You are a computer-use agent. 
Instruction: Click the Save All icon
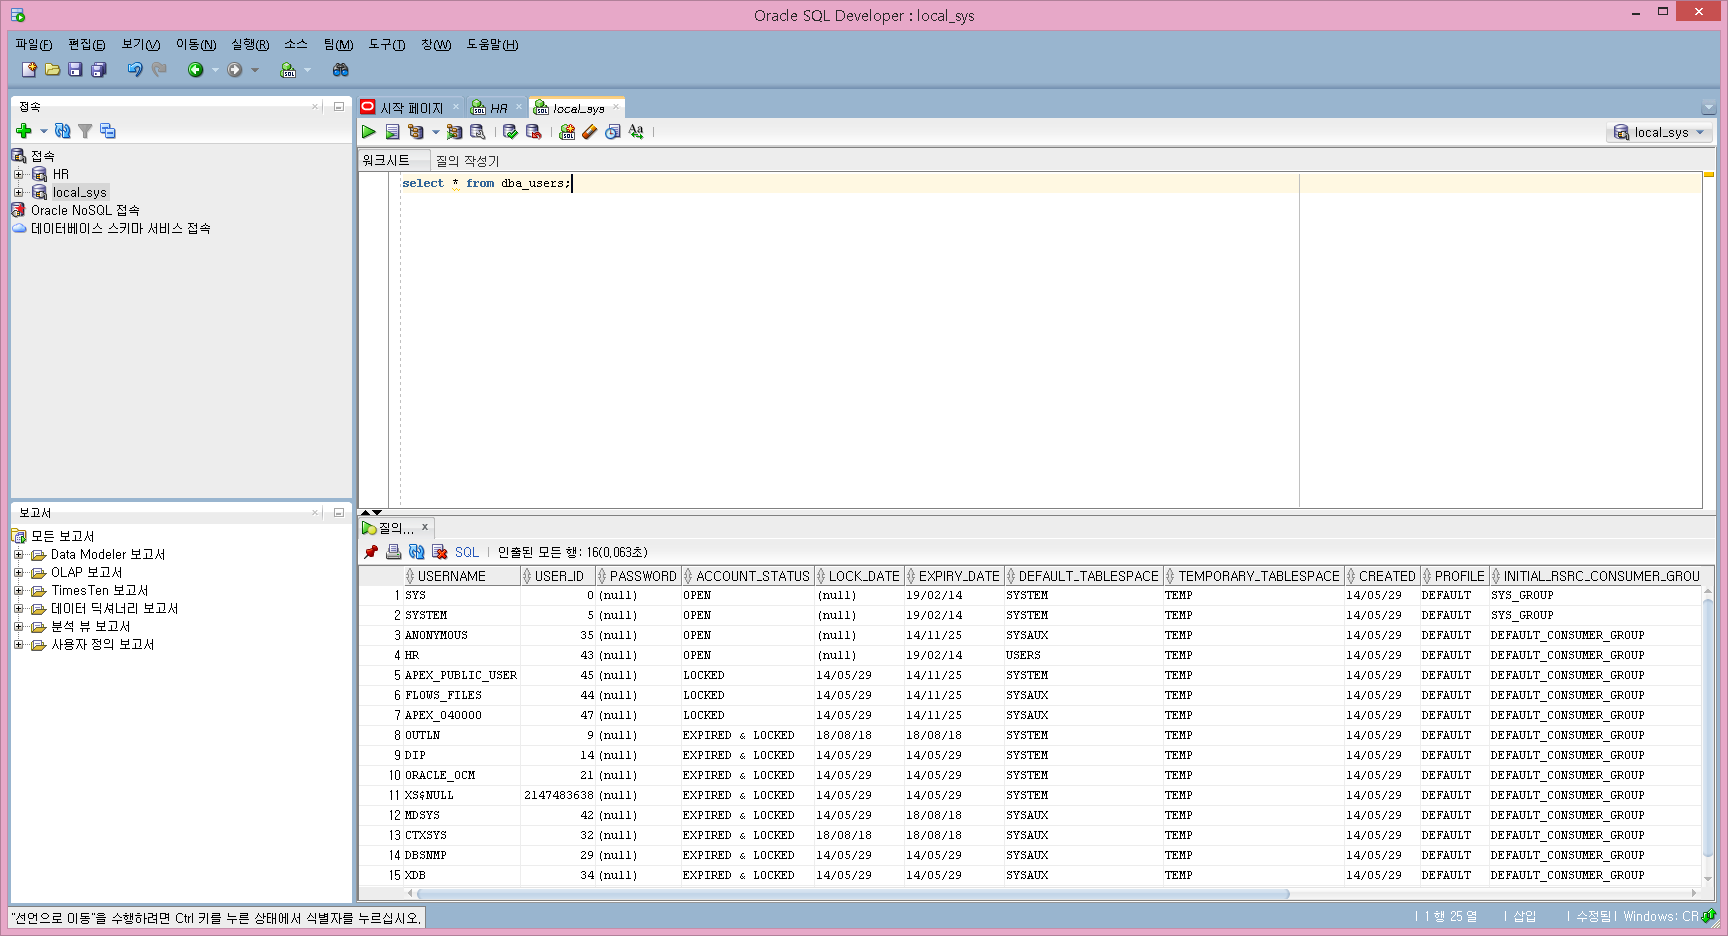(x=98, y=70)
